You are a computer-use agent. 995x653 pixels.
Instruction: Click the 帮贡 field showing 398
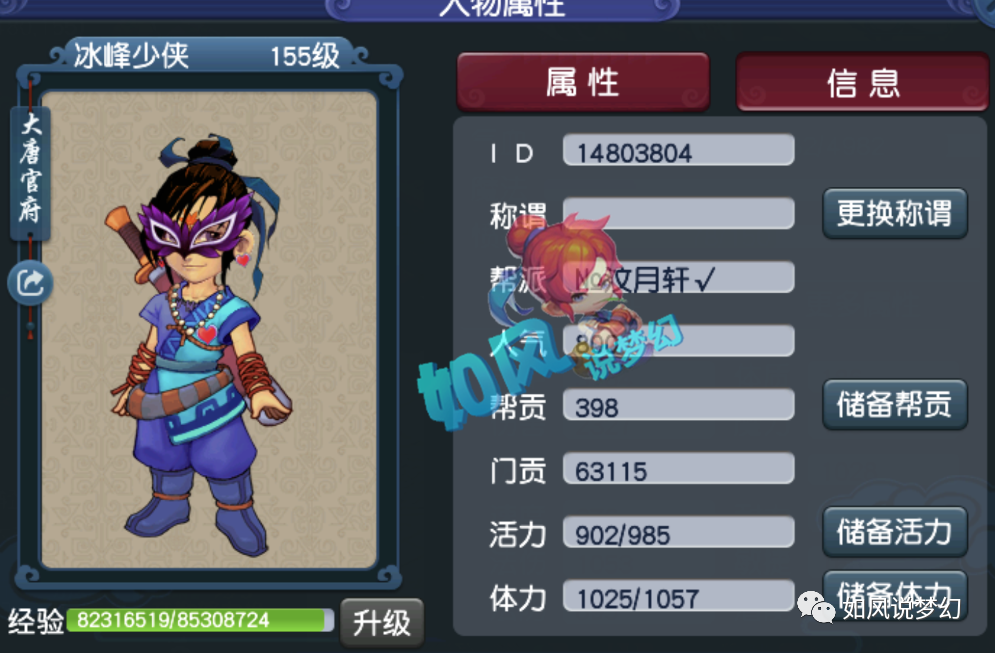coord(678,405)
